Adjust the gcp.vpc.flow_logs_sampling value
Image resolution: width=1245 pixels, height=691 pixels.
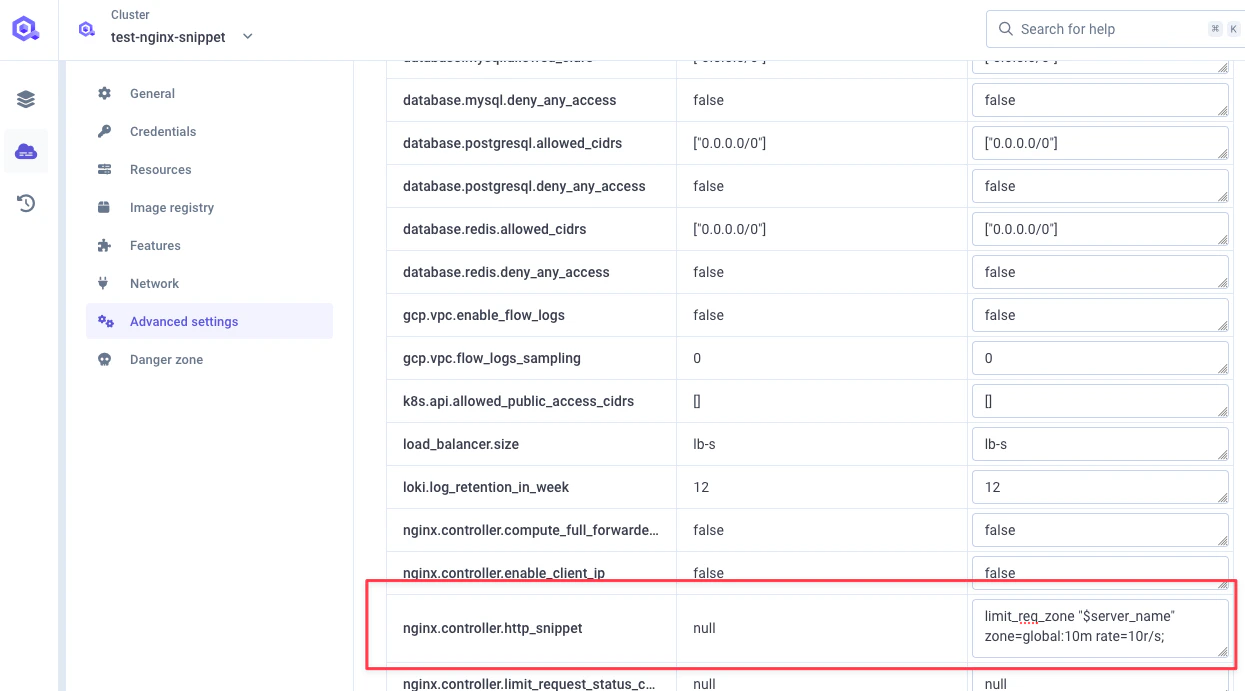point(1100,357)
